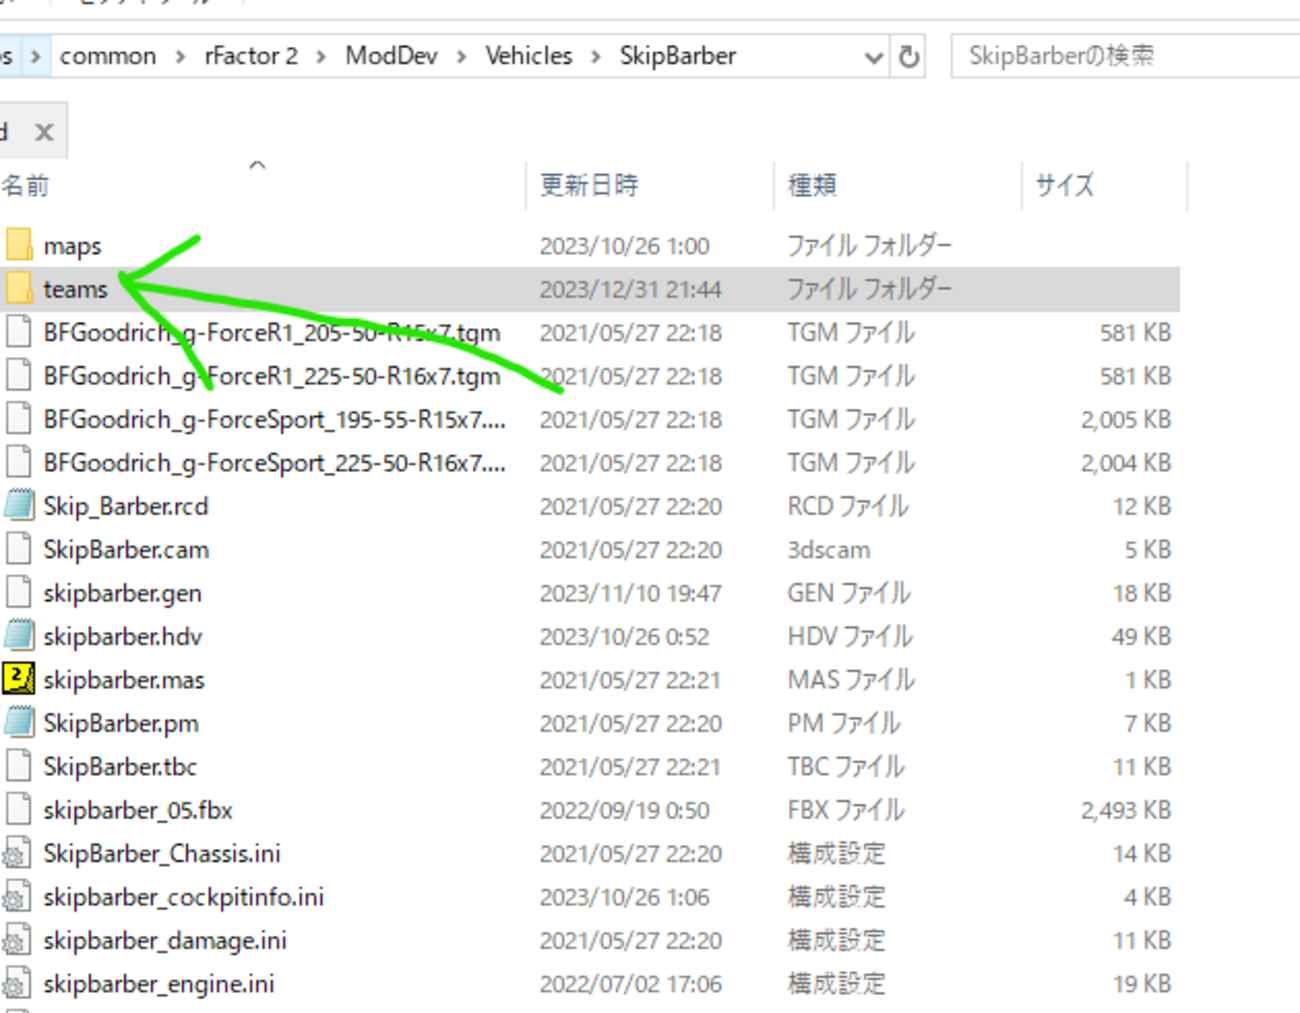Click the BFGoodrich_g-ForceSport_195-55-R15x7 file icon
This screenshot has height=1013, width=1300.
pos(18,419)
